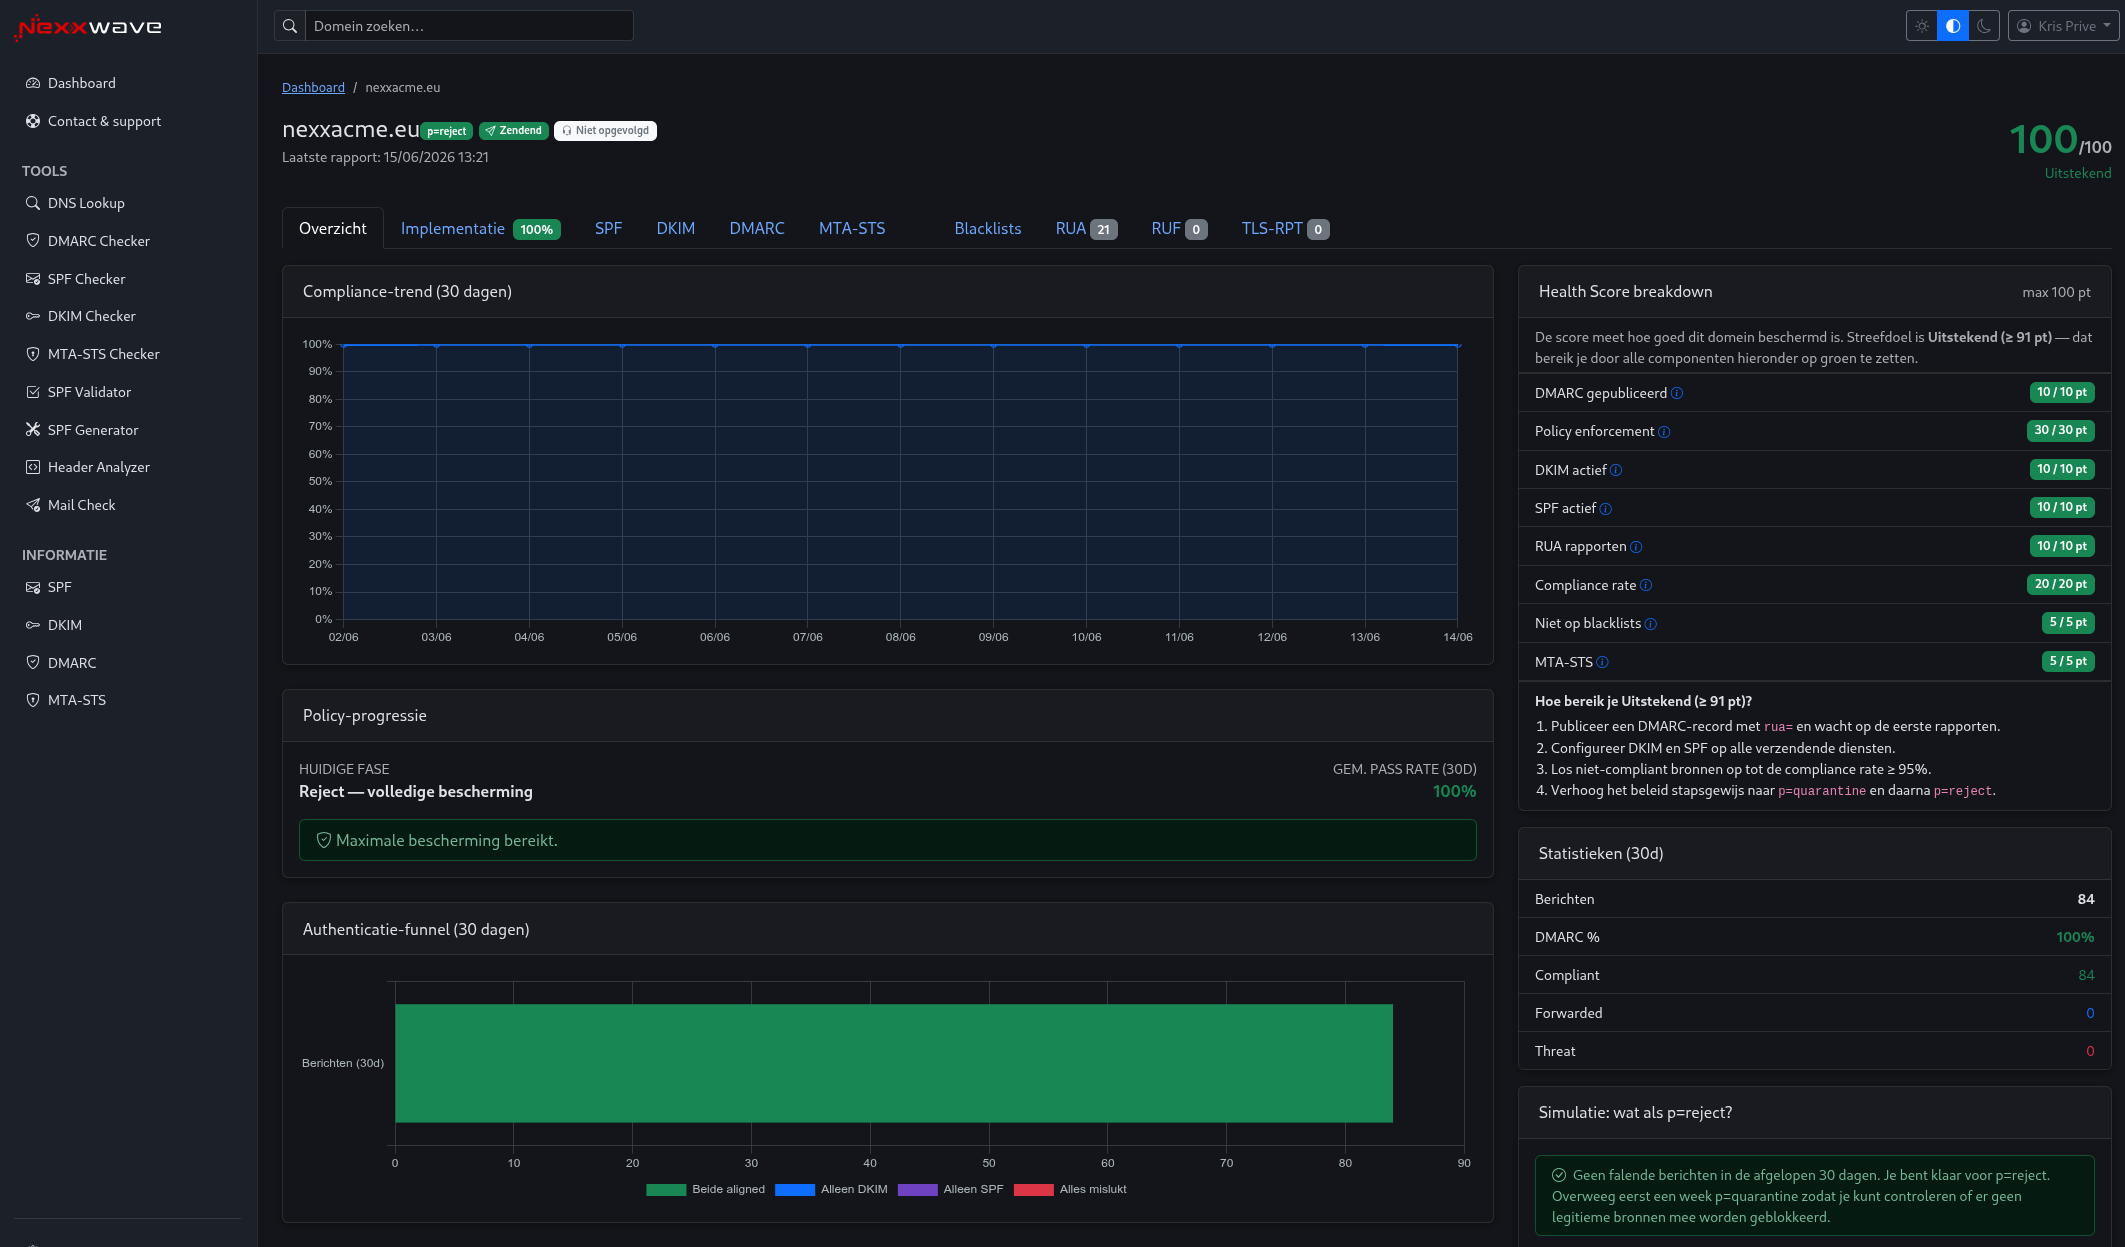The width and height of the screenshot is (2125, 1247).
Task: Open the Implementatie tab
Action: coord(480,228)
